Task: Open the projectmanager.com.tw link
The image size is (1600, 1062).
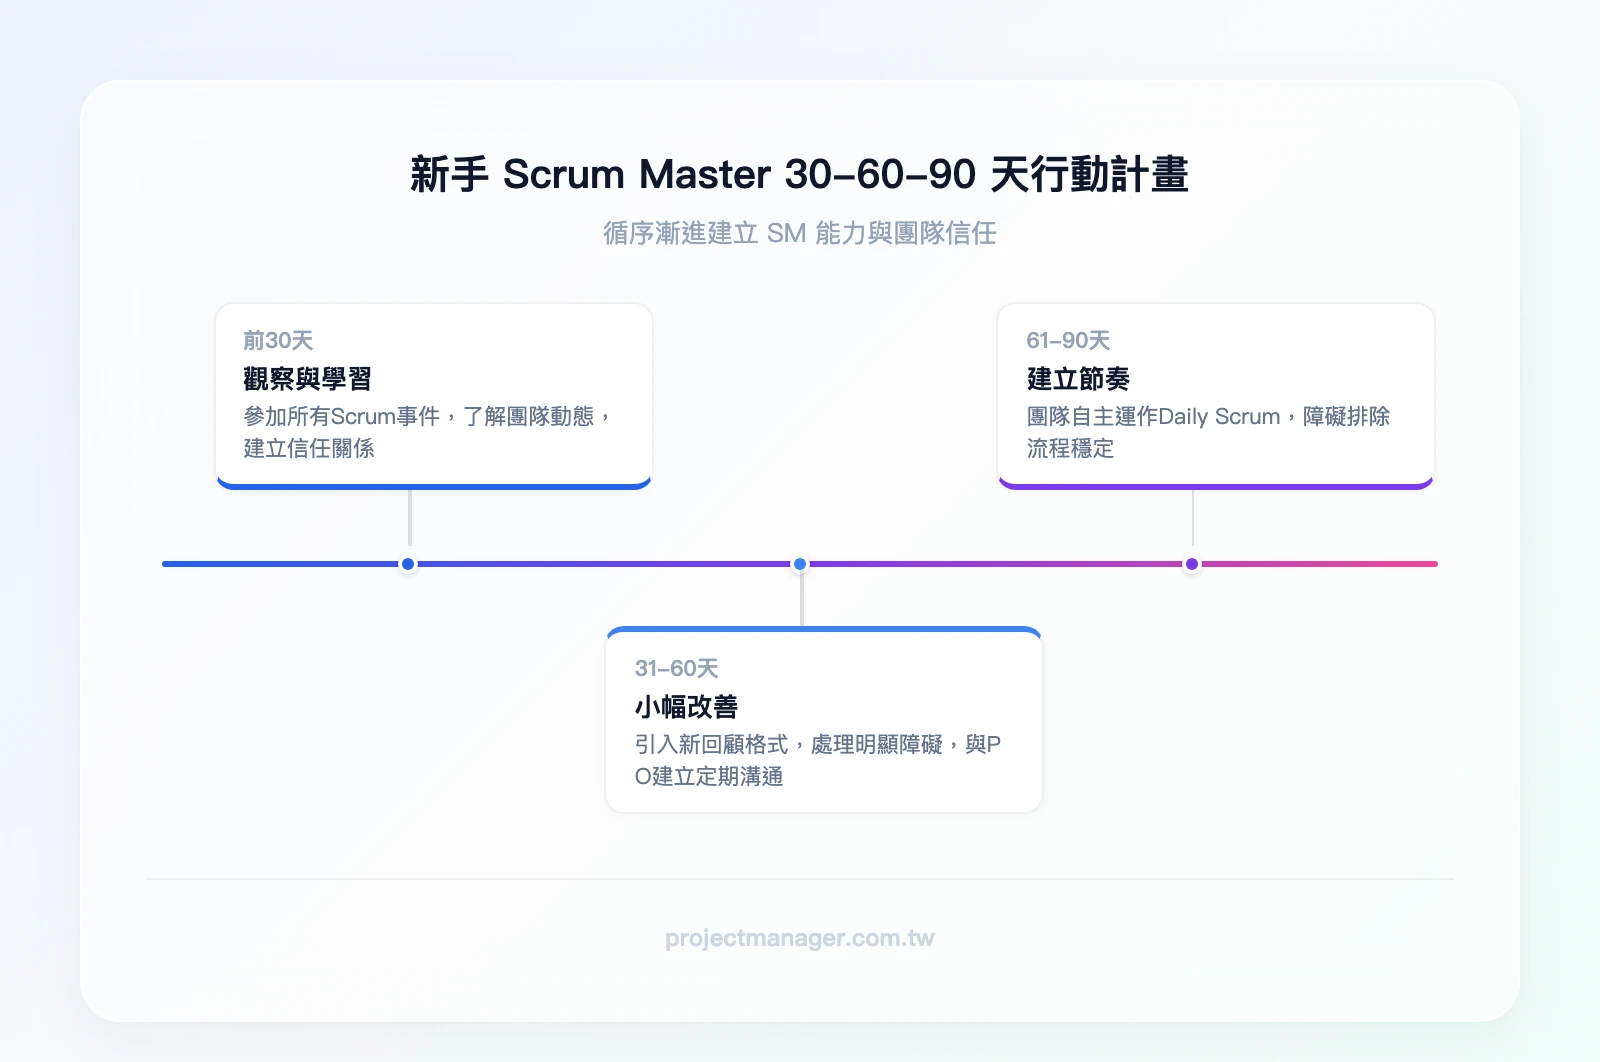Action: pos(799,938)
